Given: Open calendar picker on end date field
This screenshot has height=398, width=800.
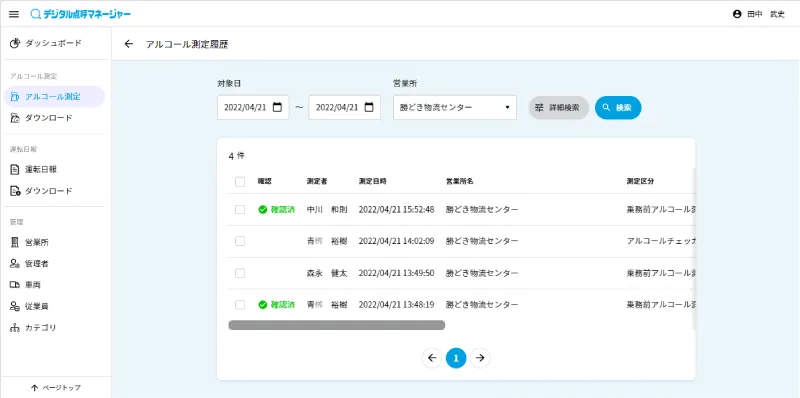Looking at the screenshot, I should [x=369, y=108].
